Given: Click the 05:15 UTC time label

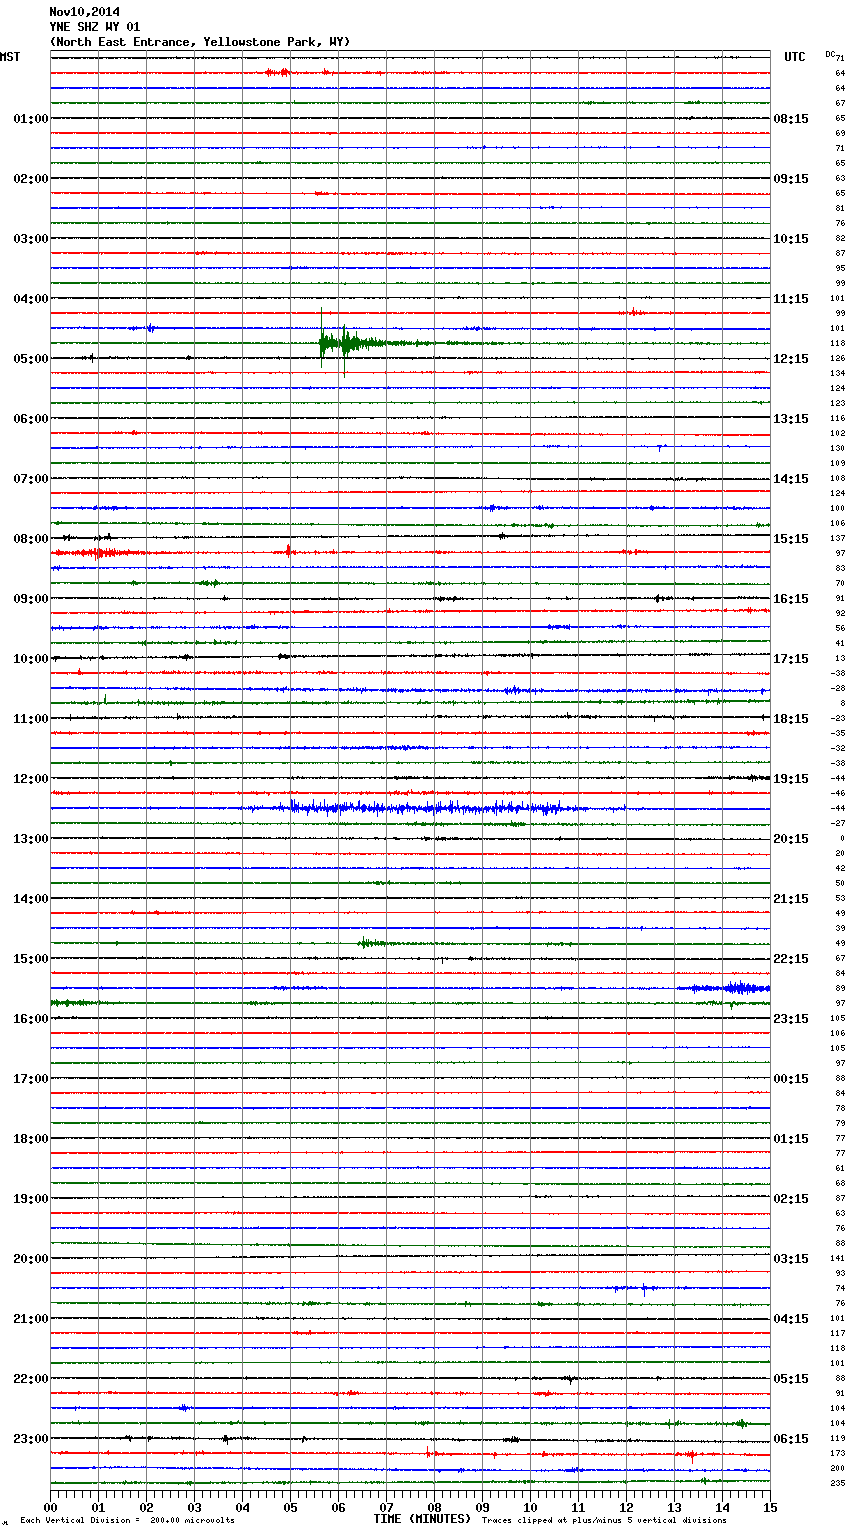Looking at the screenshot, I should point(791,1379).
